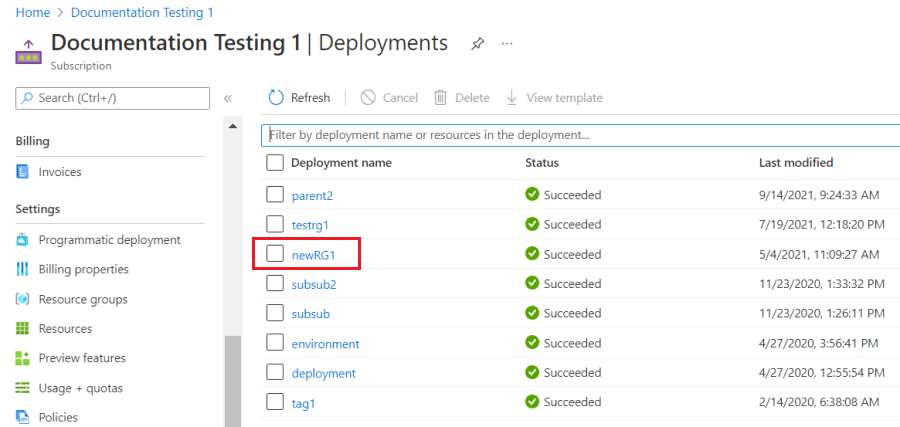Click the Invoices icon in the sidebar

[x=22, y=172]
